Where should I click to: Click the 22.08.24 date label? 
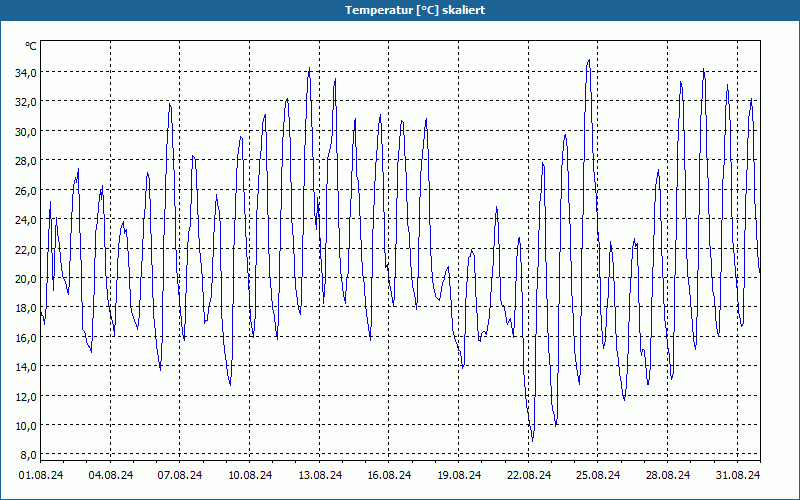[x=529, y=475]
